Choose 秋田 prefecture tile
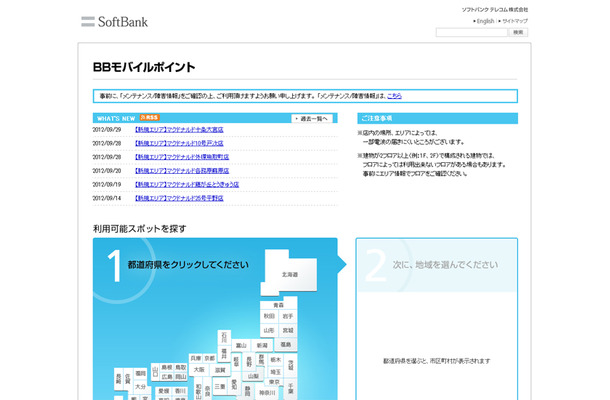 (x=269, y=316)
